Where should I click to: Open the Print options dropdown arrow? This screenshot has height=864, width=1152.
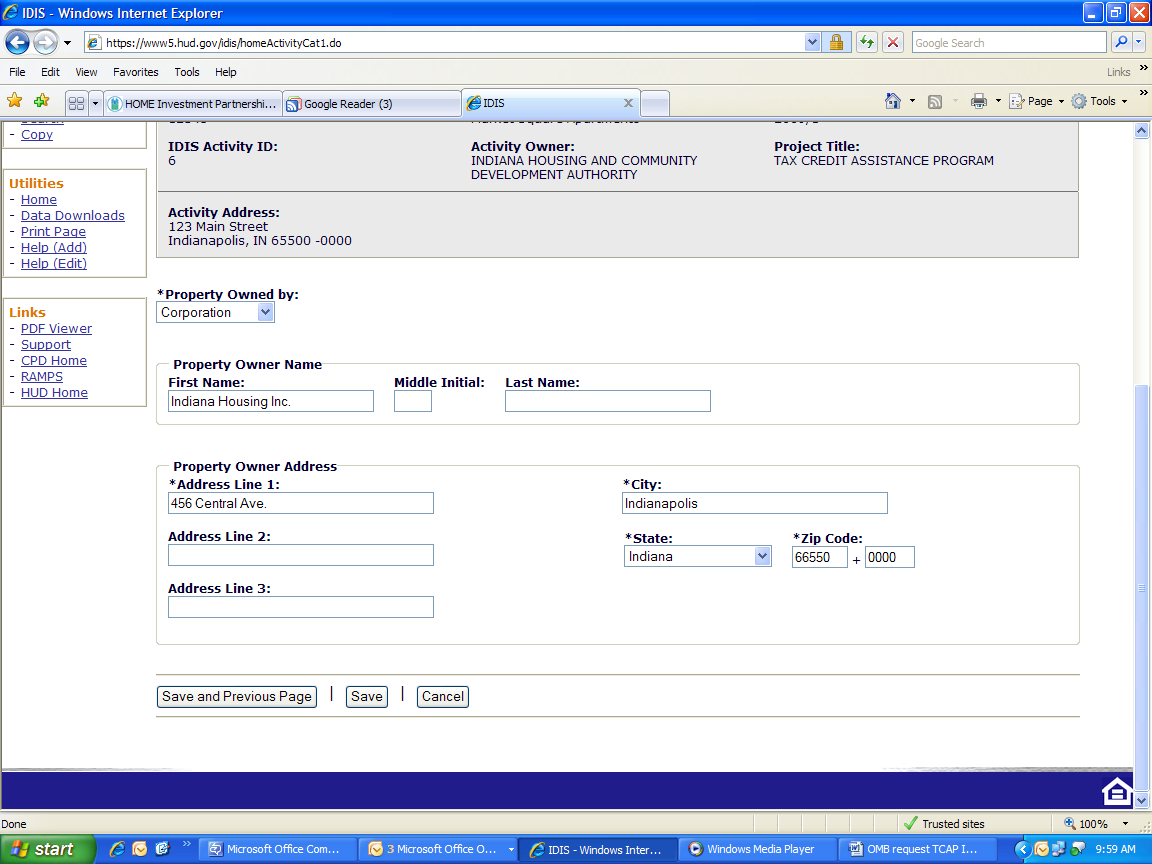coord(998,101)
